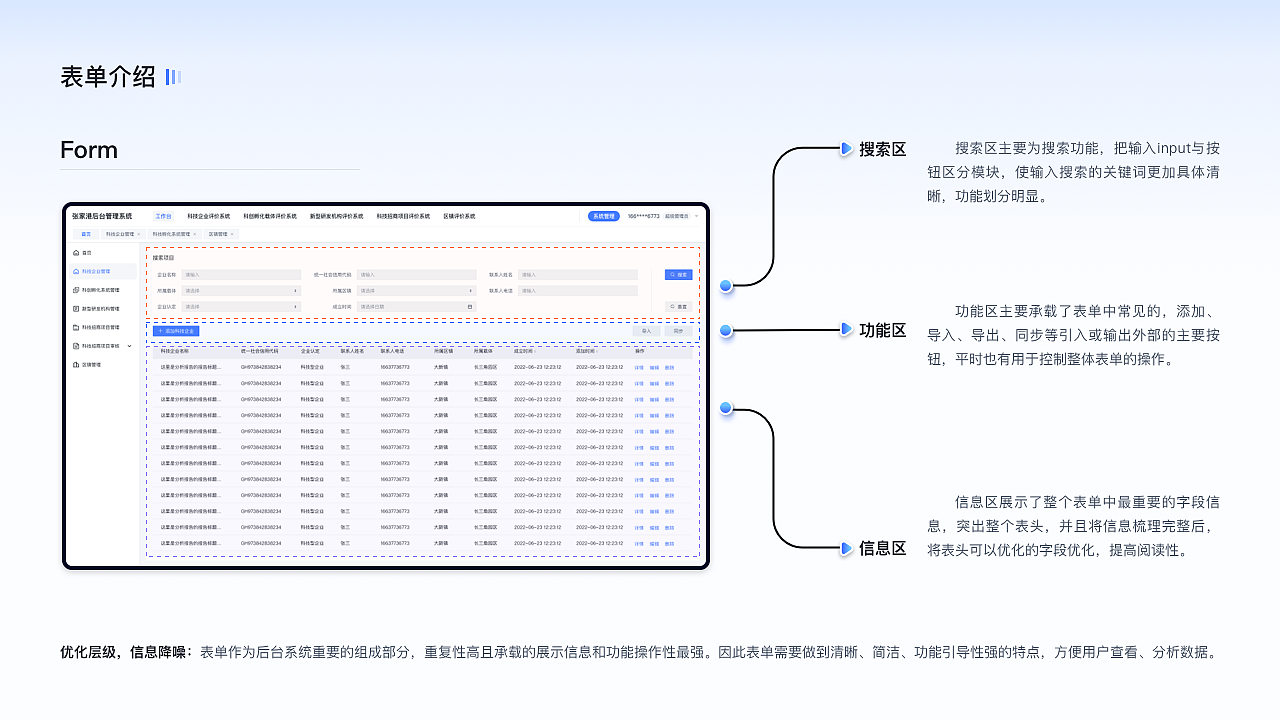Click the 所属载体 column header

point(483,351)
